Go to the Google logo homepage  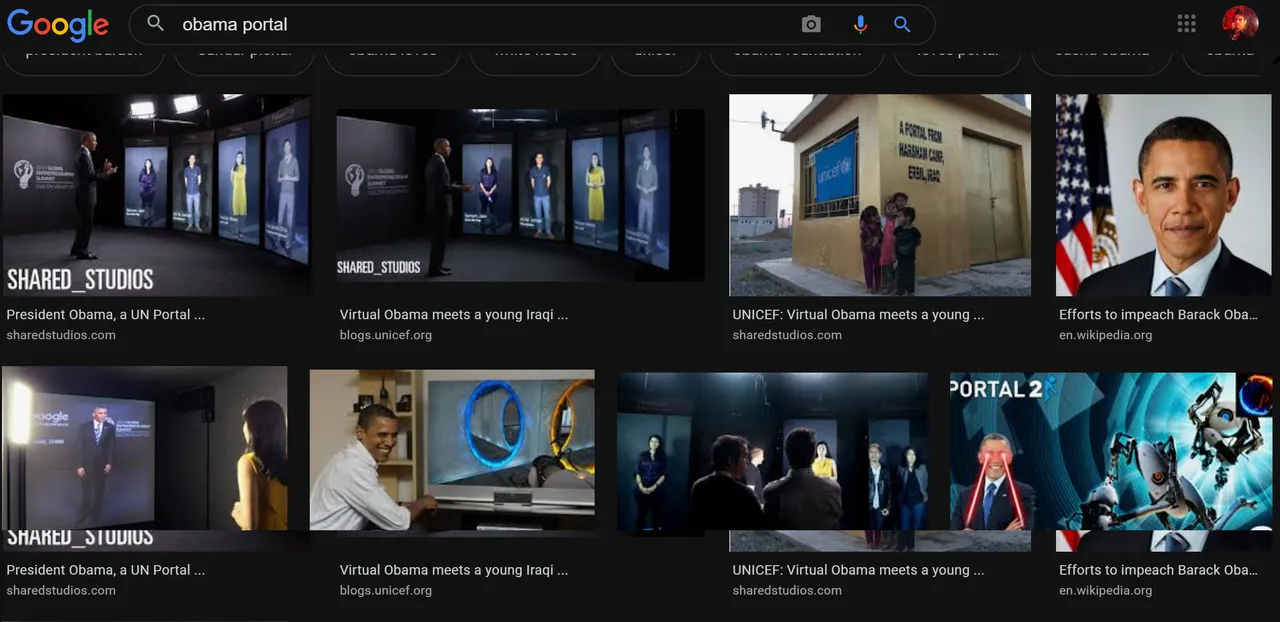click(58, 25)
